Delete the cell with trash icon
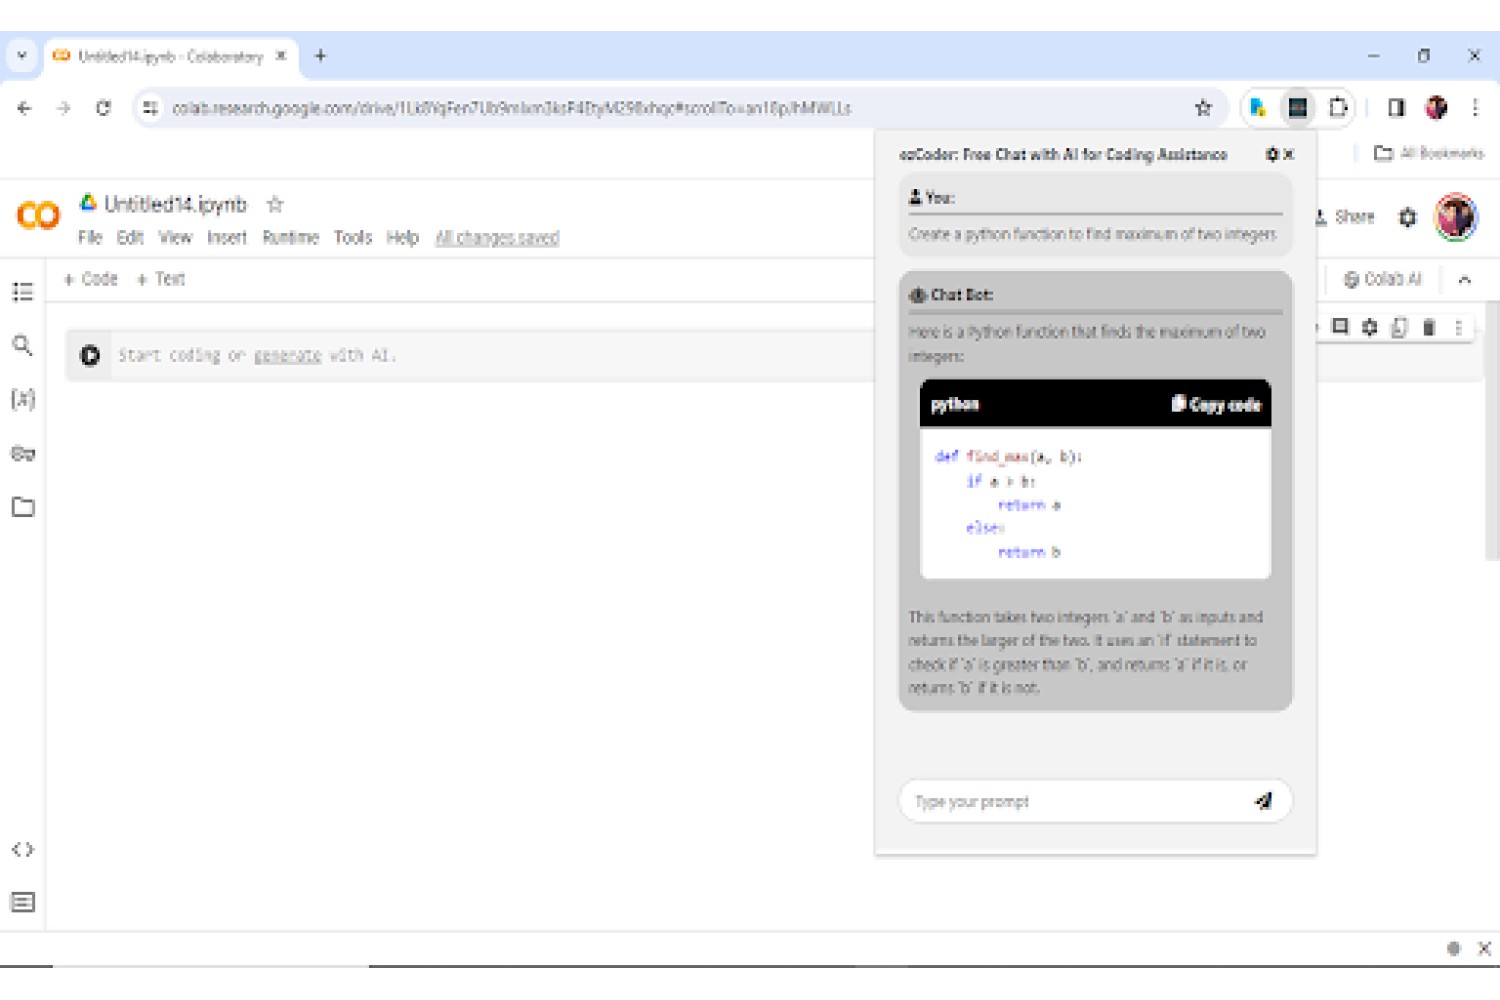1500x1000 pixels. tap(1429, 327)
